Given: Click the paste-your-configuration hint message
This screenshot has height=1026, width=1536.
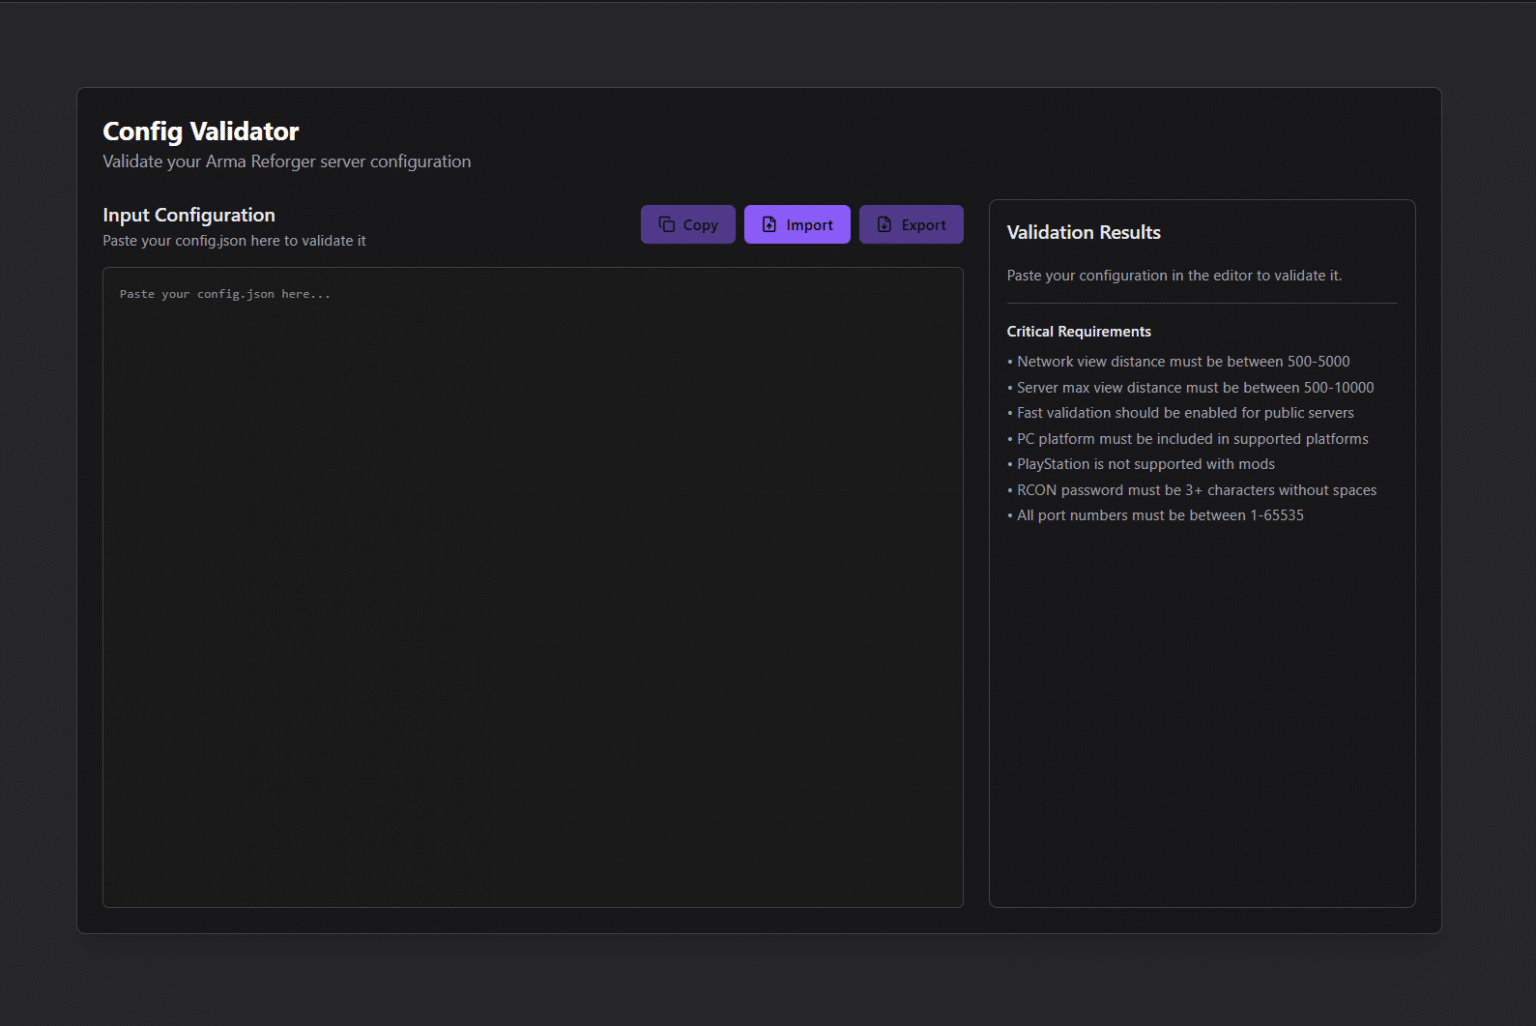Looking at the screenshot, I should tap(1175, 275).
